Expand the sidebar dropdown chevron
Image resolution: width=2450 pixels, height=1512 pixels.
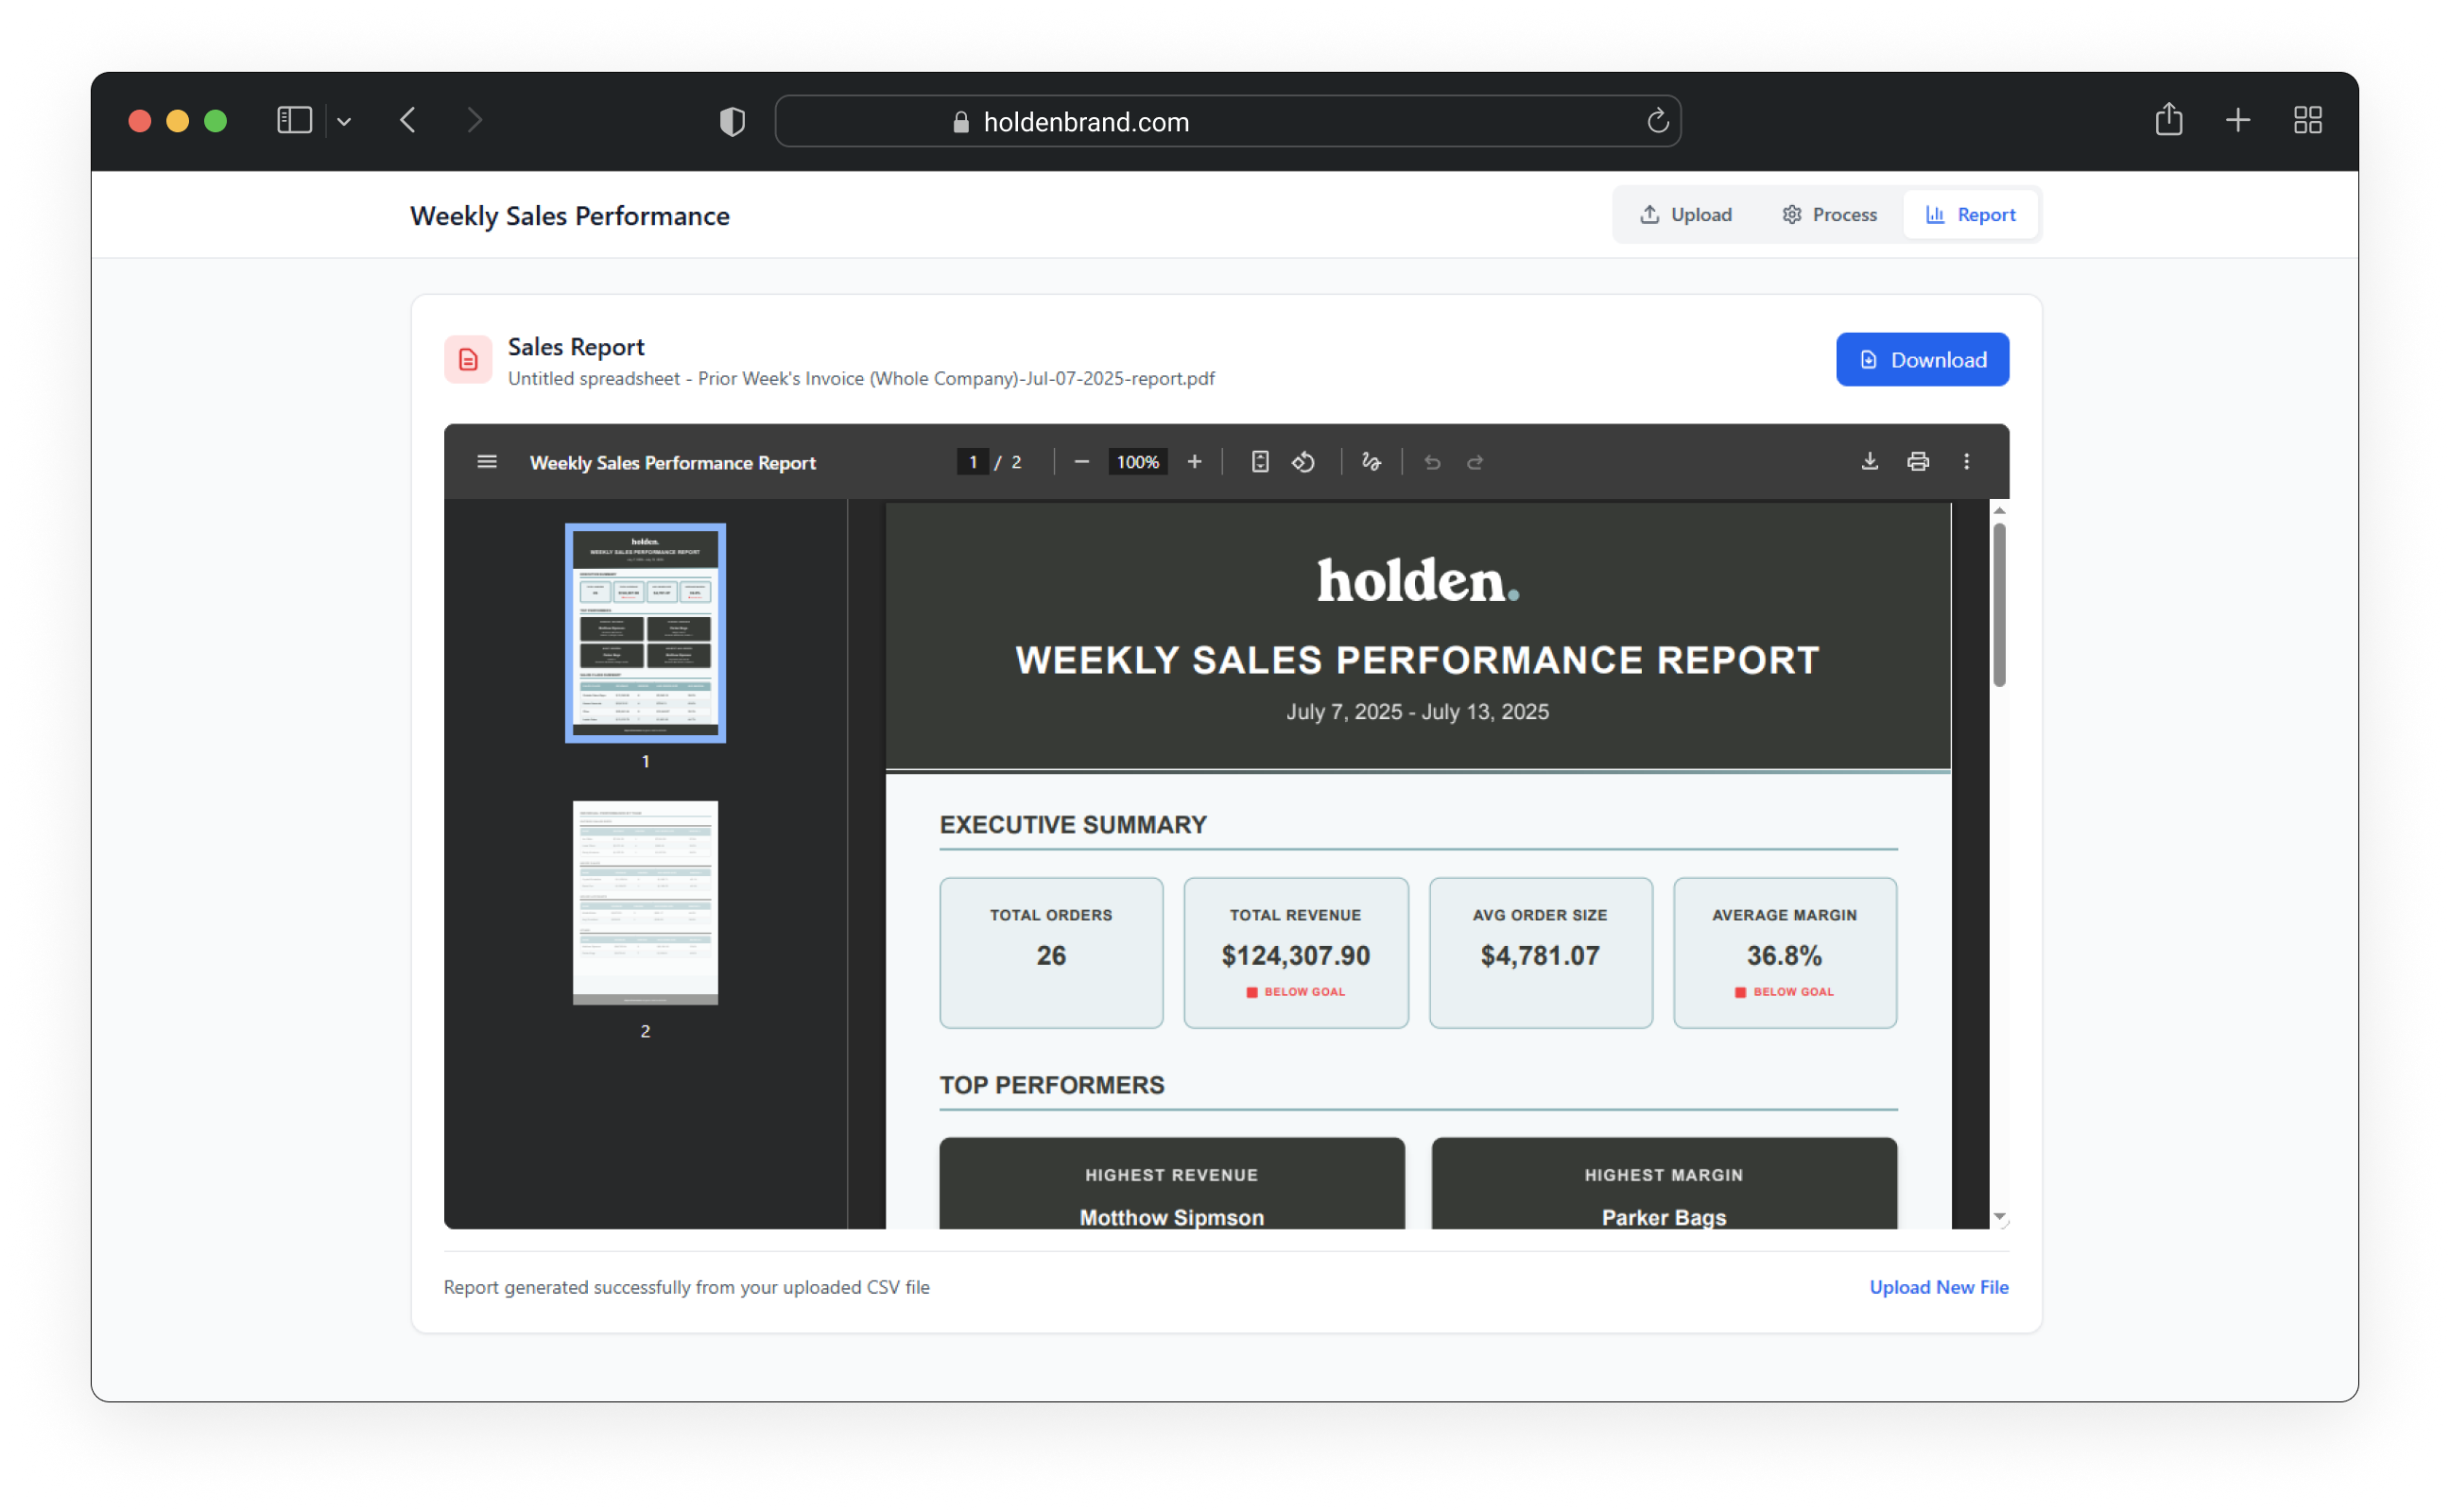point(344,122)
